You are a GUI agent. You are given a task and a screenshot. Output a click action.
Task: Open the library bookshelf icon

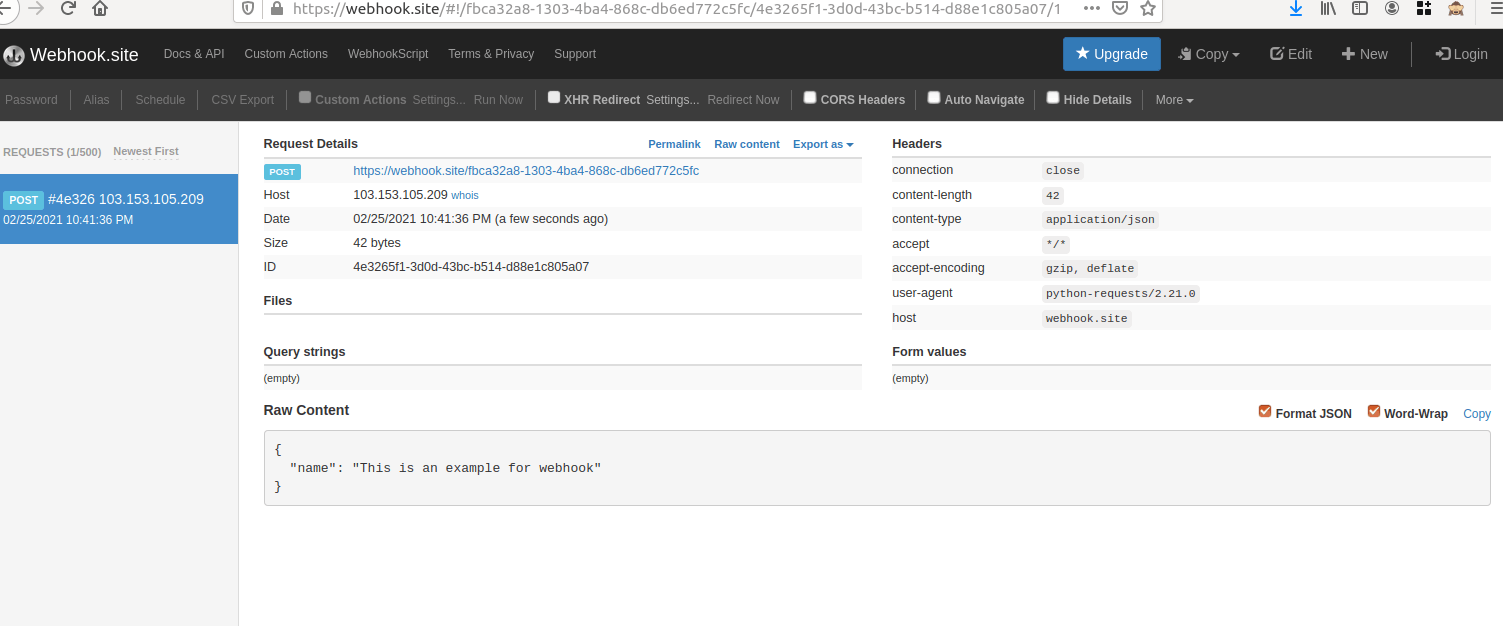coord(1328,8)
